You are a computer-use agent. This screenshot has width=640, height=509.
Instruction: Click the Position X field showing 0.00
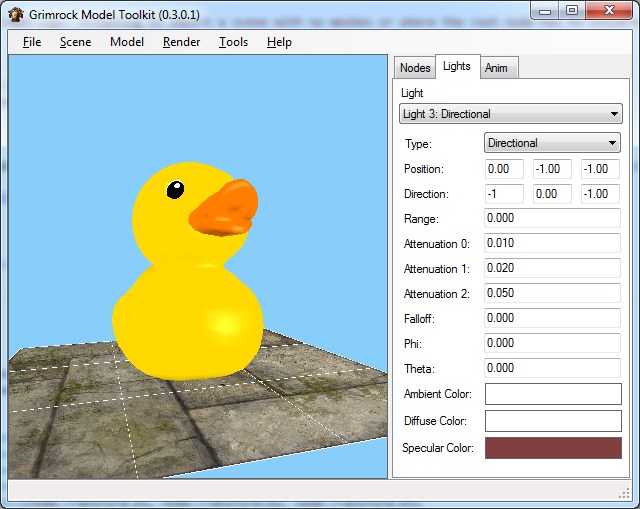pyautogui.click(x=504, y=169)
